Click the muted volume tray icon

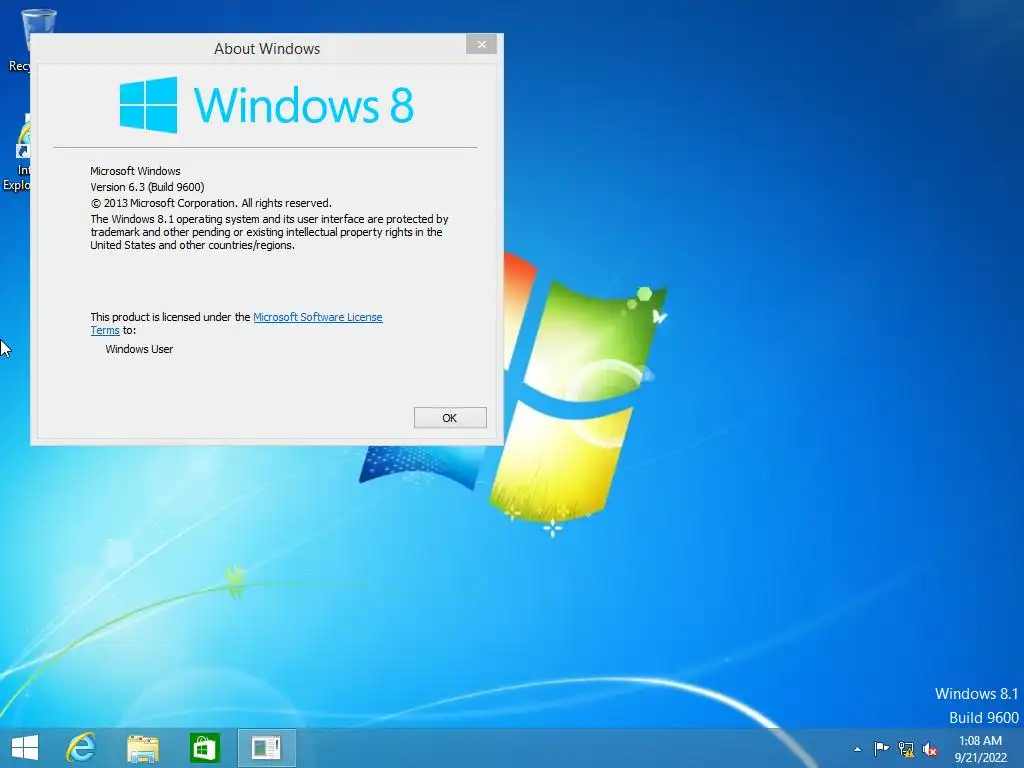930,749
